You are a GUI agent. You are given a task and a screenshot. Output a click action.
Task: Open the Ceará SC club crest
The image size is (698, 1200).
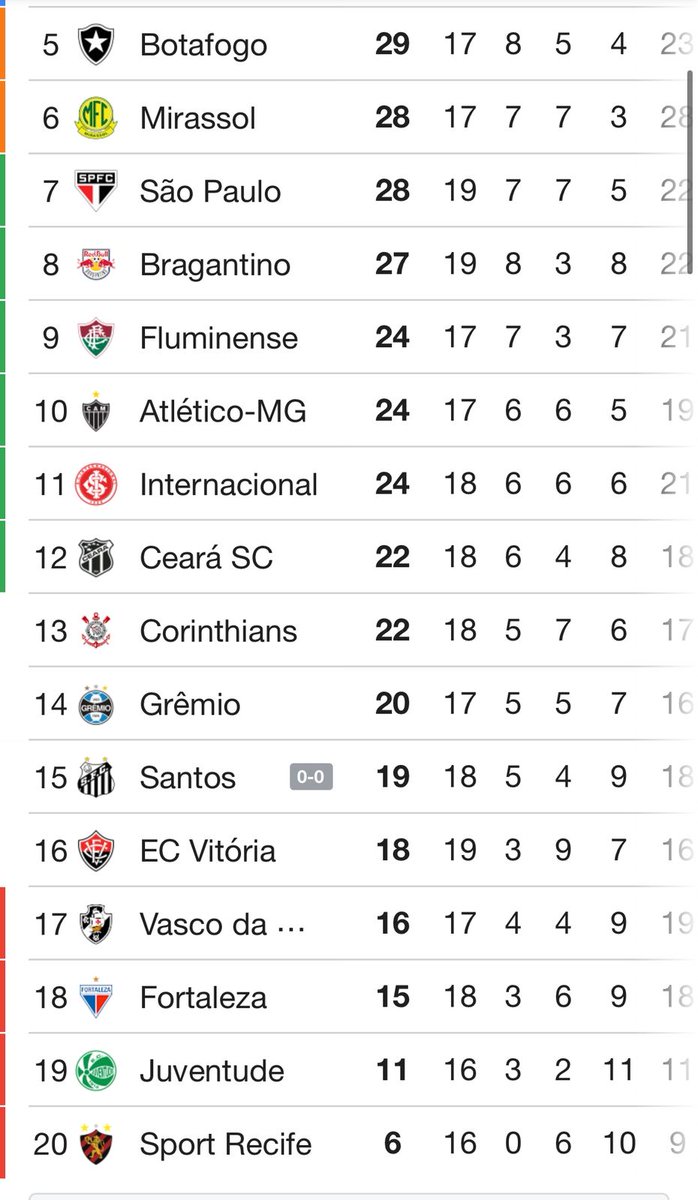96,557
